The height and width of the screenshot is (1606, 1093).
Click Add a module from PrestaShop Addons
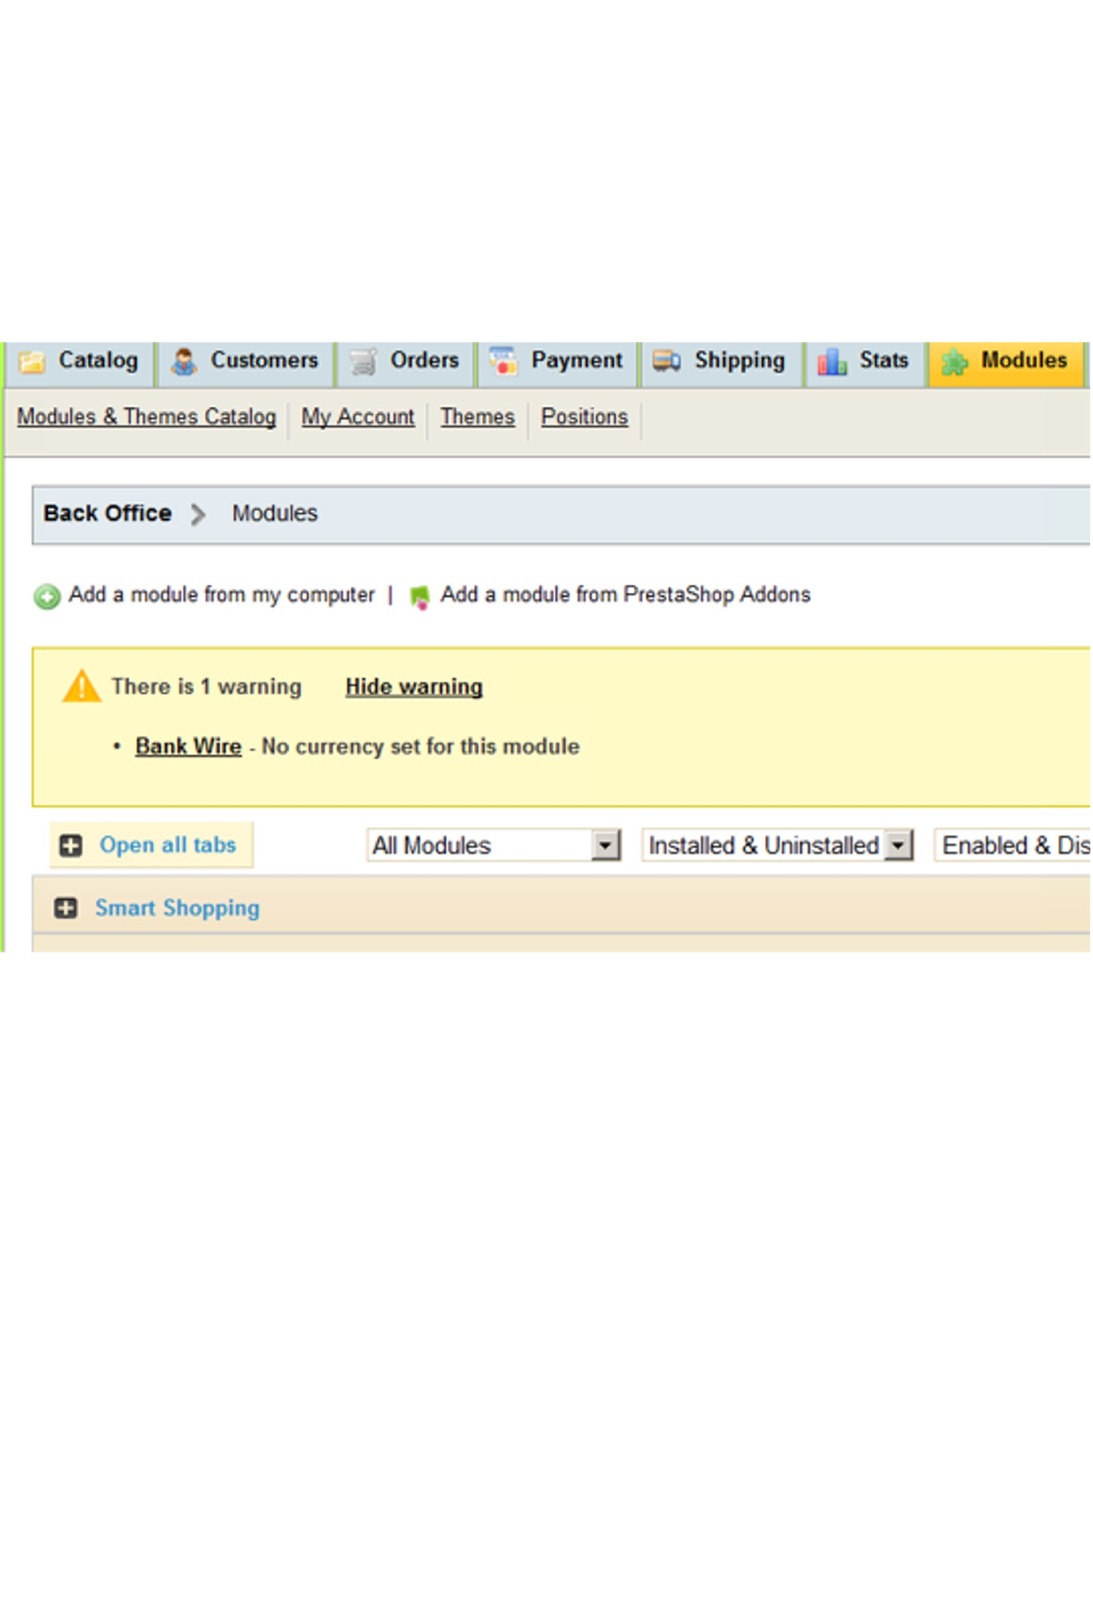(x=625, y=595)
